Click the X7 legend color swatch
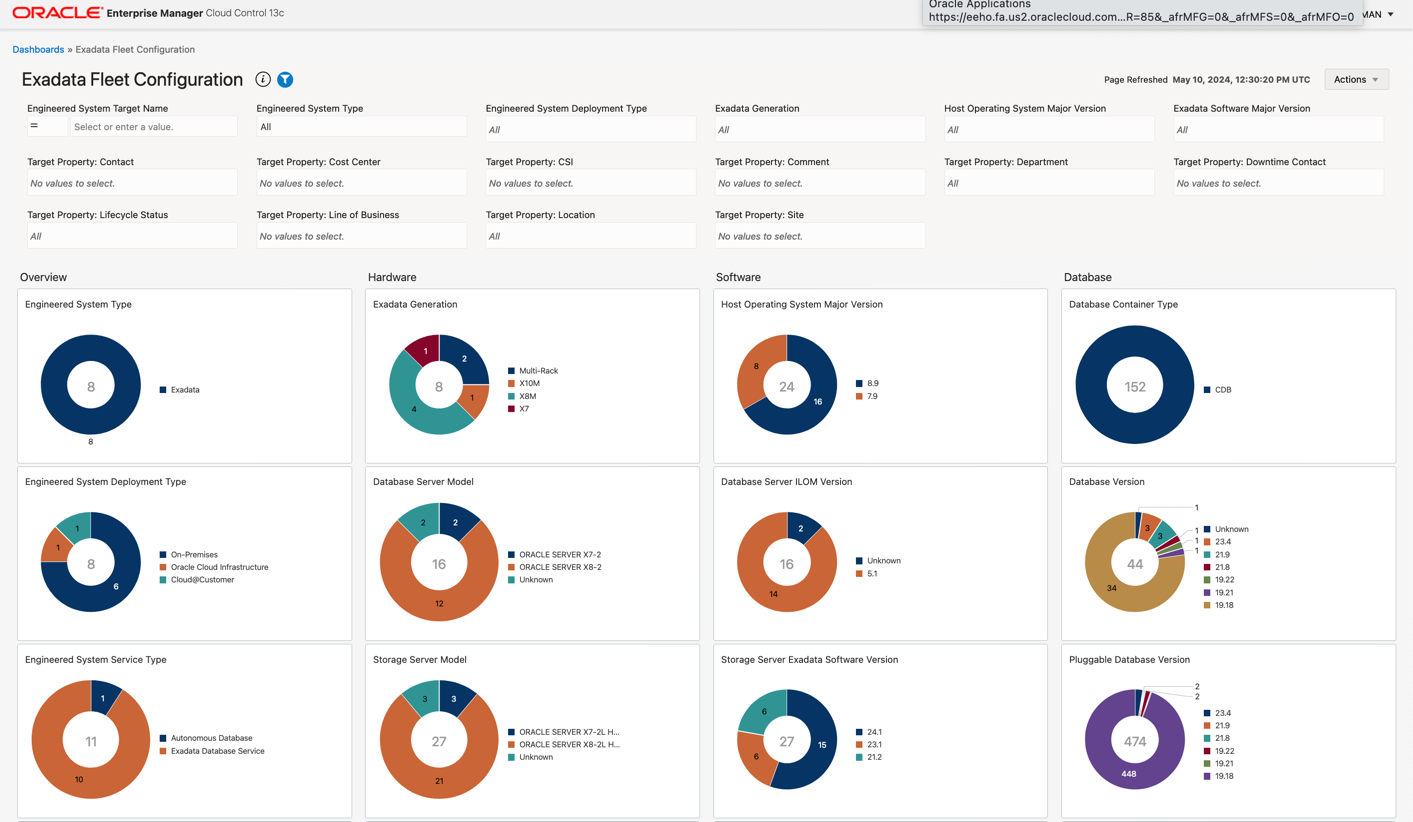 pos(511,409)
